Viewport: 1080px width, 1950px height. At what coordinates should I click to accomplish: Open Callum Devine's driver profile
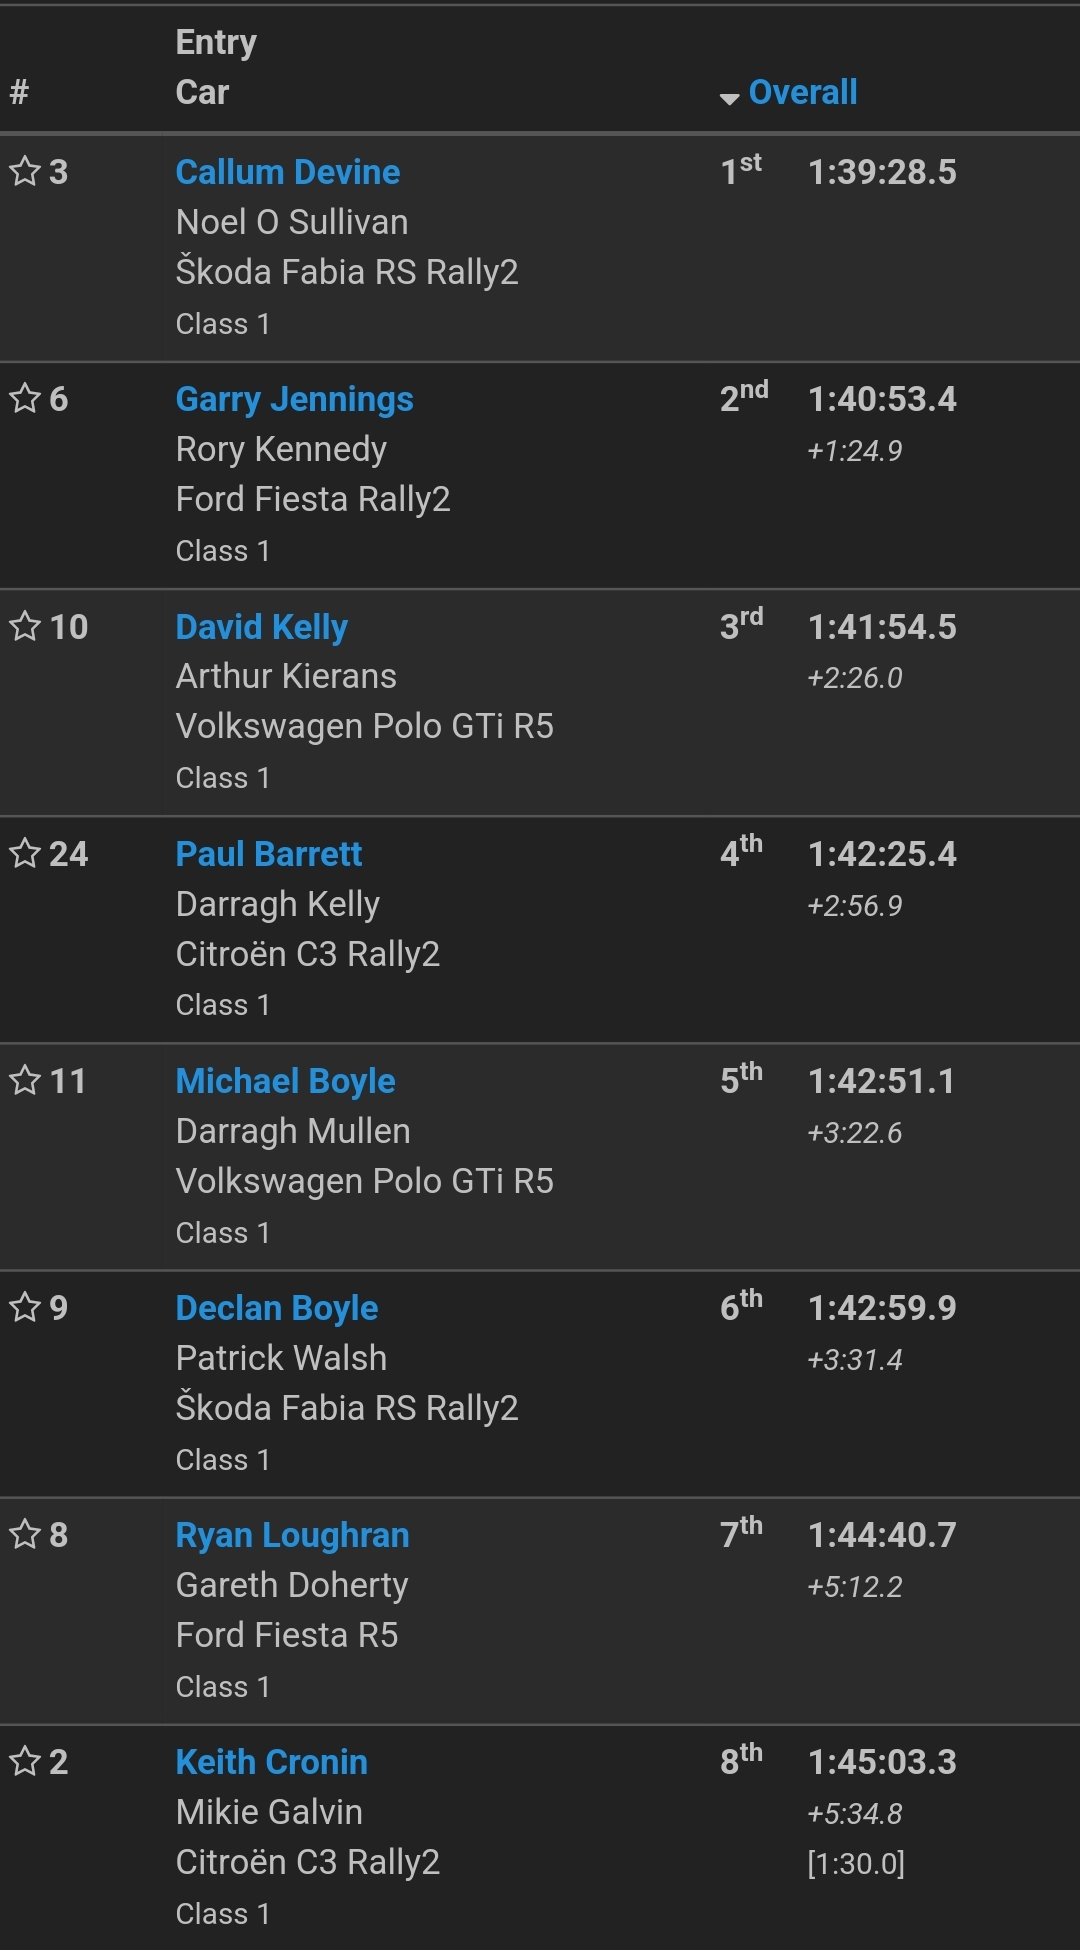288,172
